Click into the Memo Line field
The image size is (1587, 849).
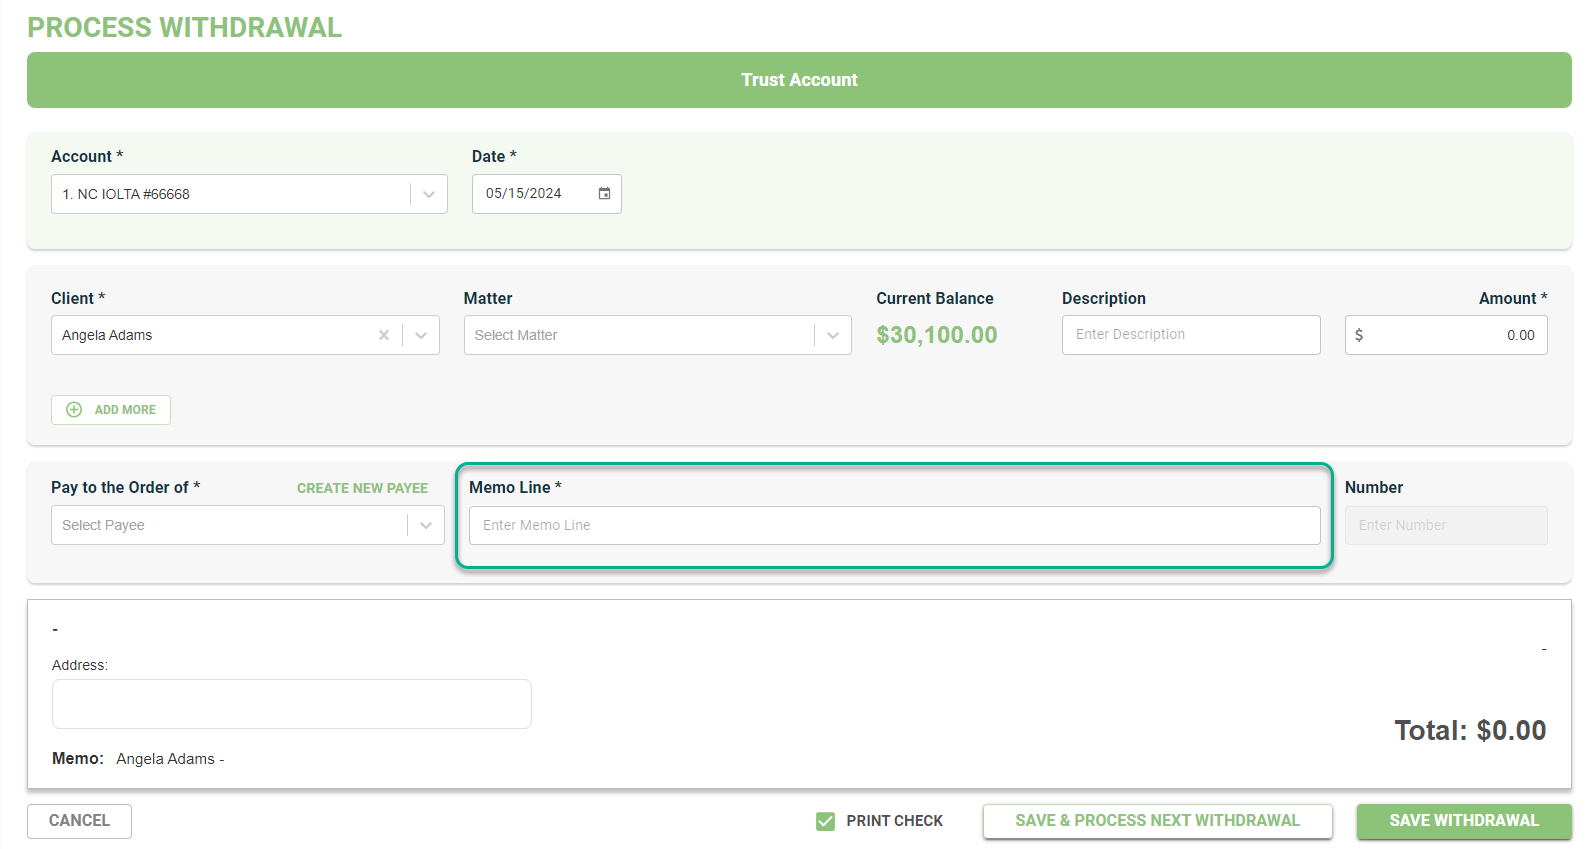click(895, 525)
